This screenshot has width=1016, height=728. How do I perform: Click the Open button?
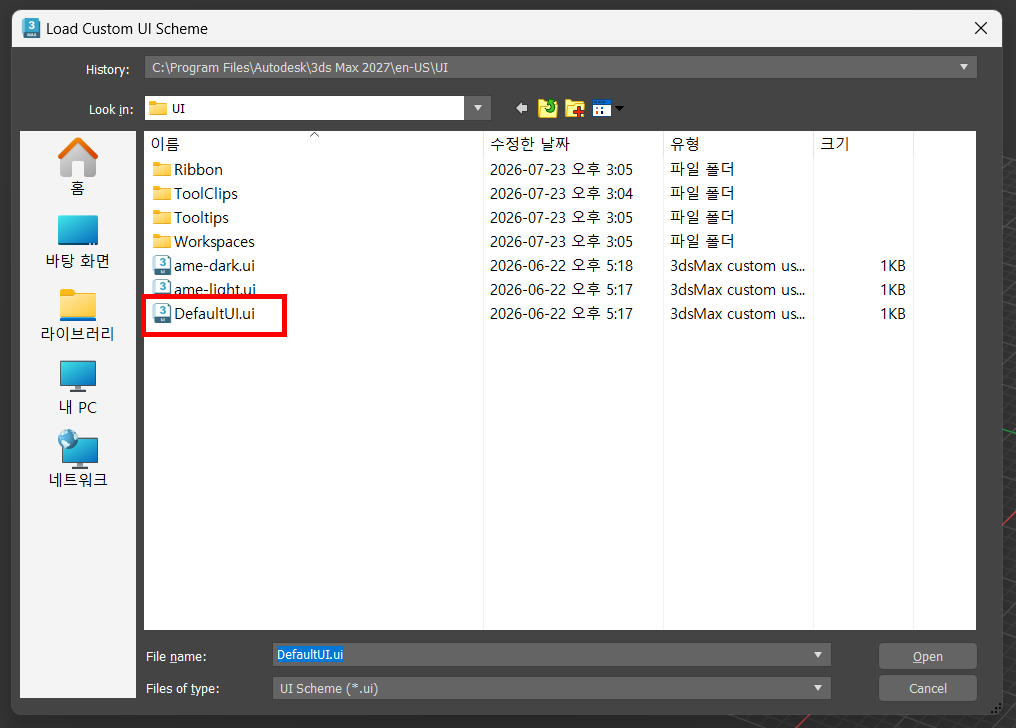pyautogui.click(x=927, y=656)
